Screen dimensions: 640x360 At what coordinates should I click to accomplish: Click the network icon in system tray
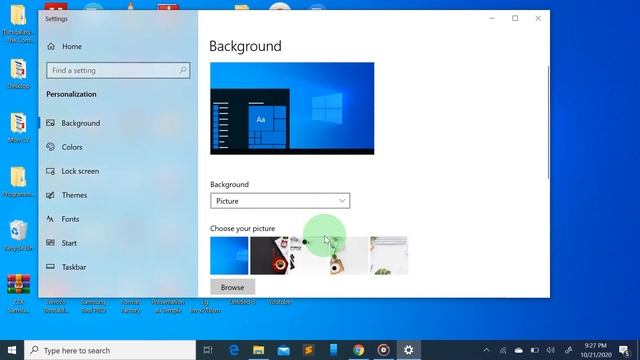tap(503, 350)
